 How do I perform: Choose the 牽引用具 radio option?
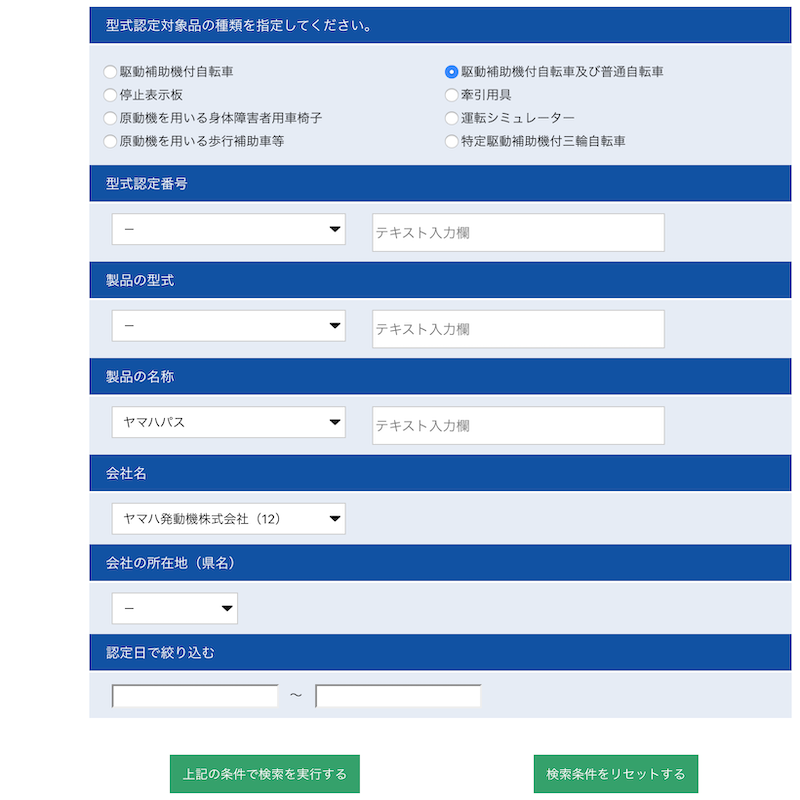pos(452,95)
